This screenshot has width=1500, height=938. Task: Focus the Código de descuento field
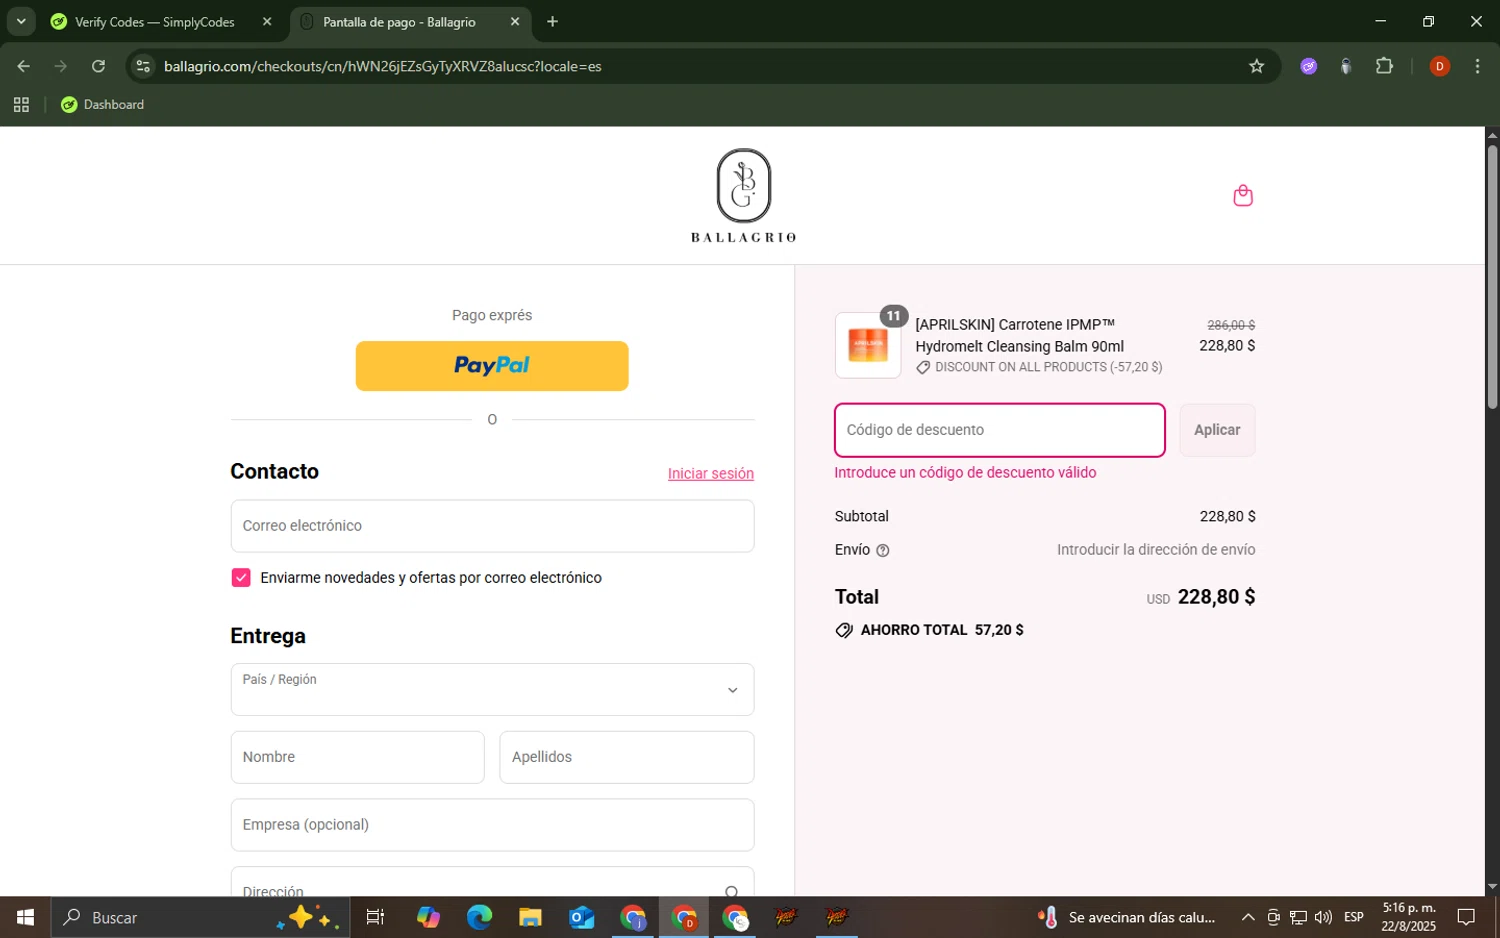pos(1000,430)
